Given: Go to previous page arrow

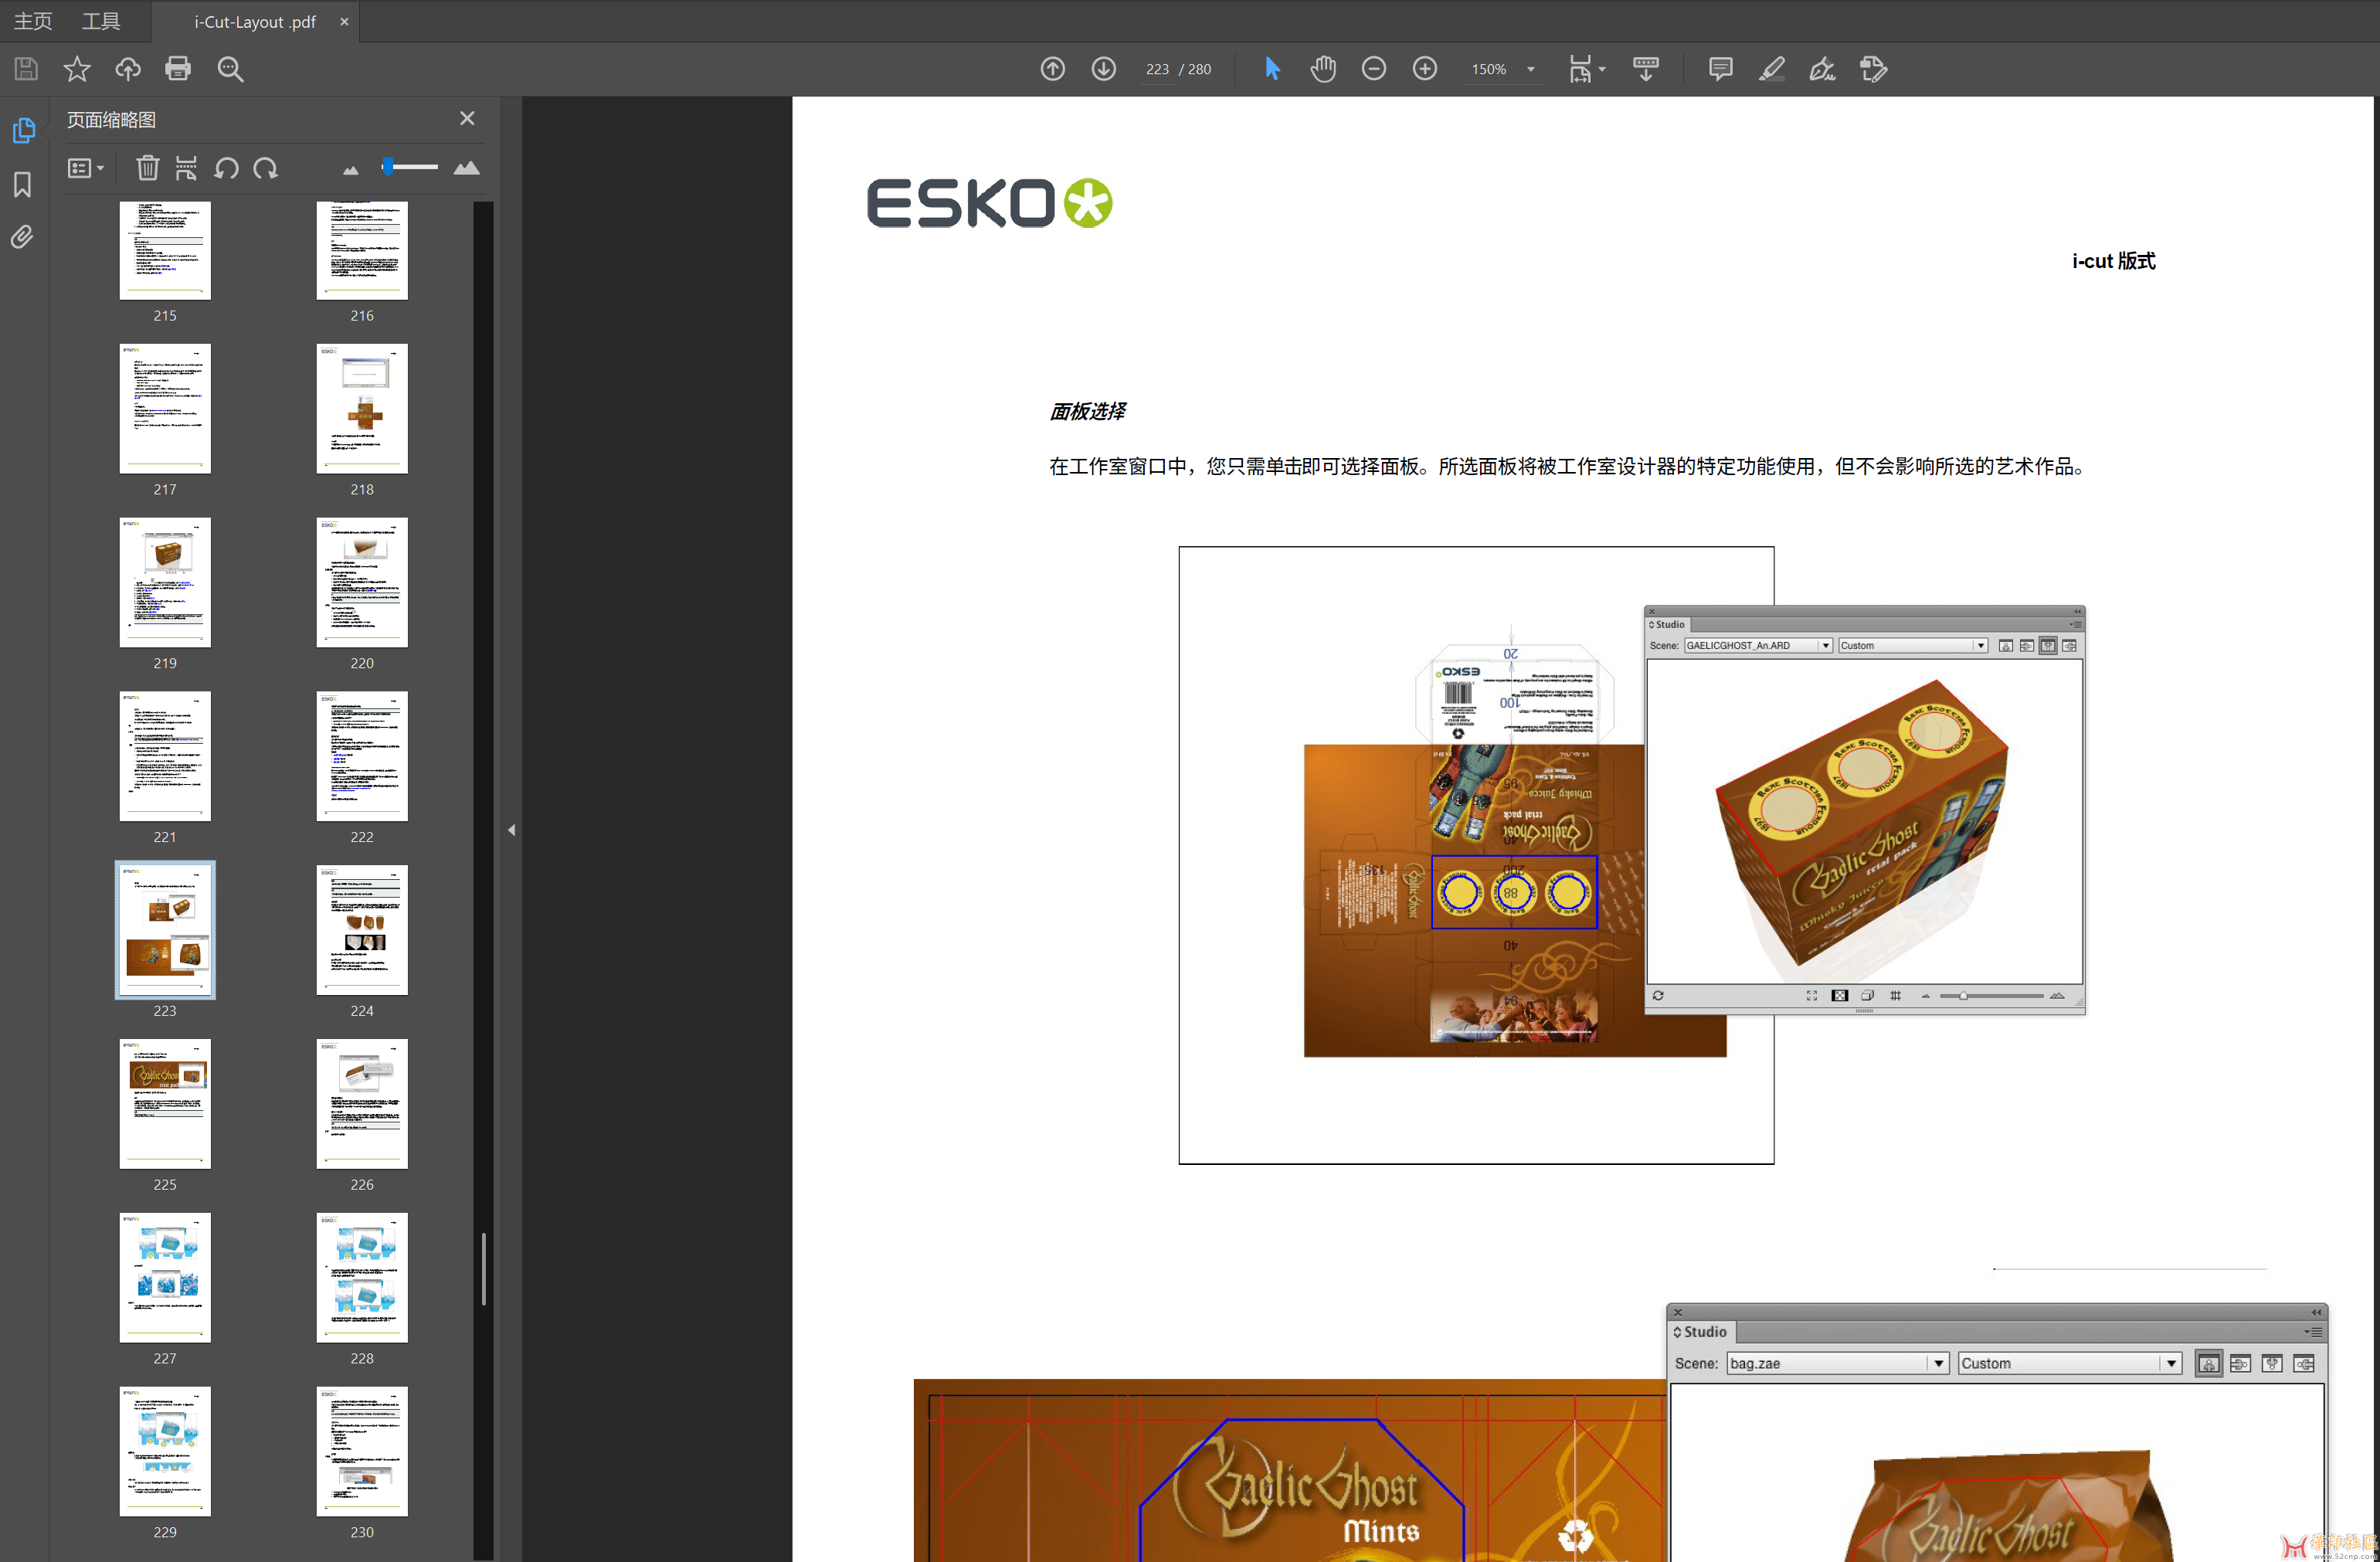Looking at the screenshot, I should tap(1052, 69).
